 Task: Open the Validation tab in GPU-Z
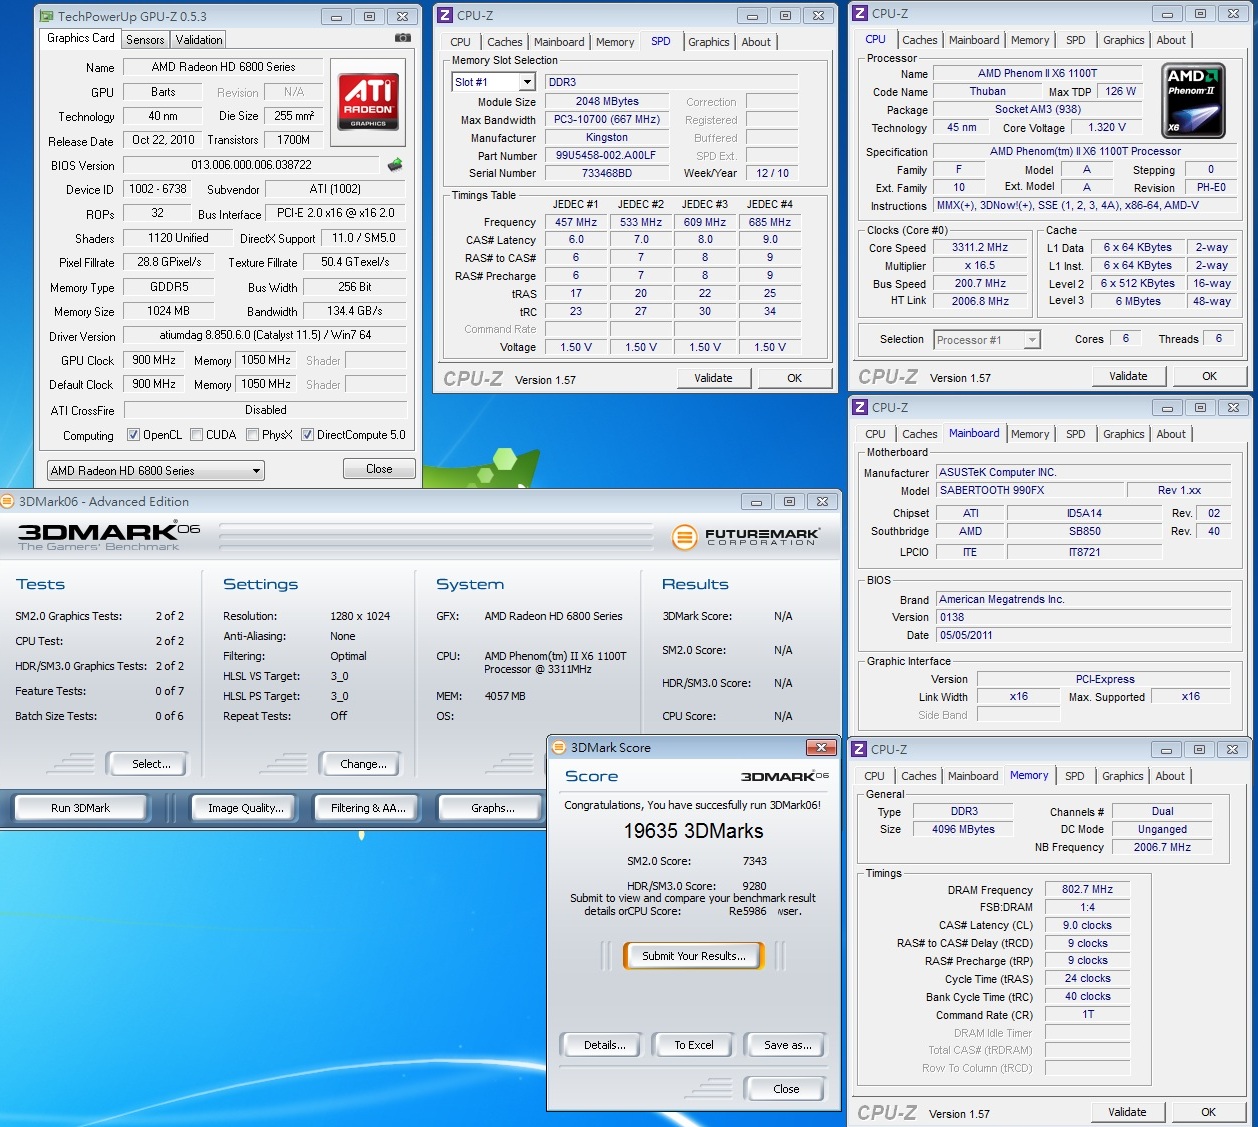coord(199,40)
